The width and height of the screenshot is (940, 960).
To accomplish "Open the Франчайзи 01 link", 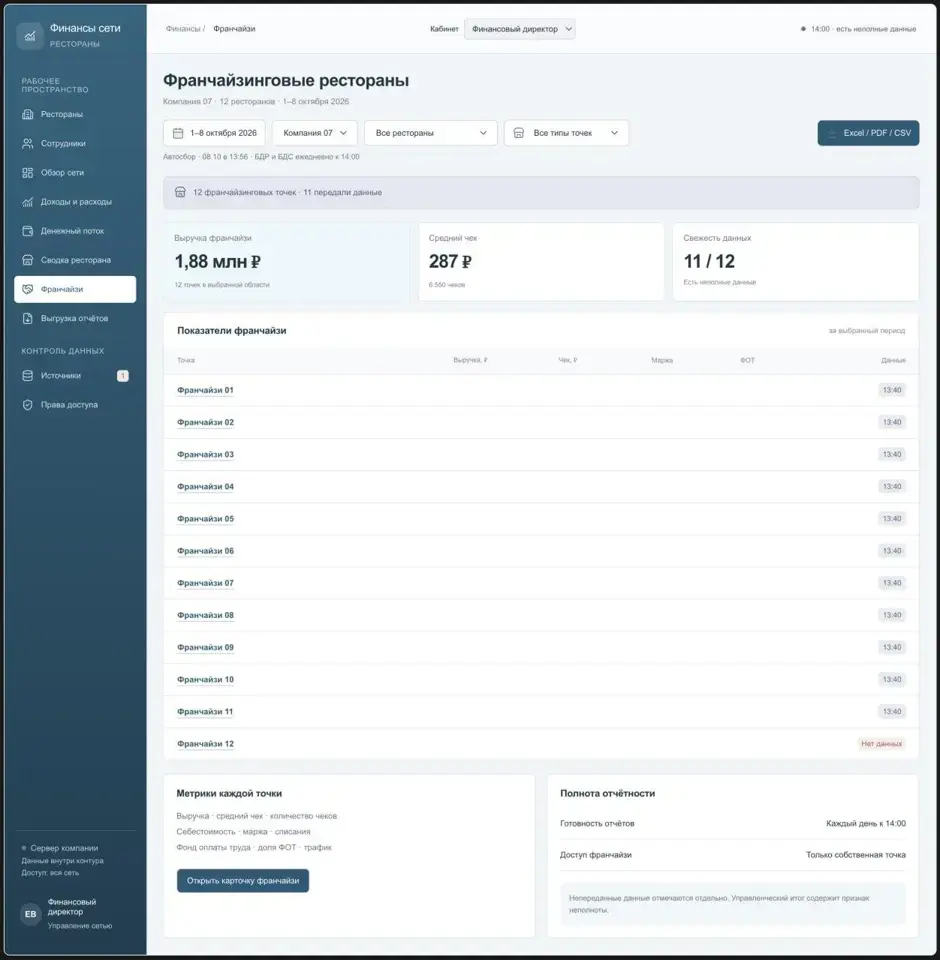I will 205,390.
